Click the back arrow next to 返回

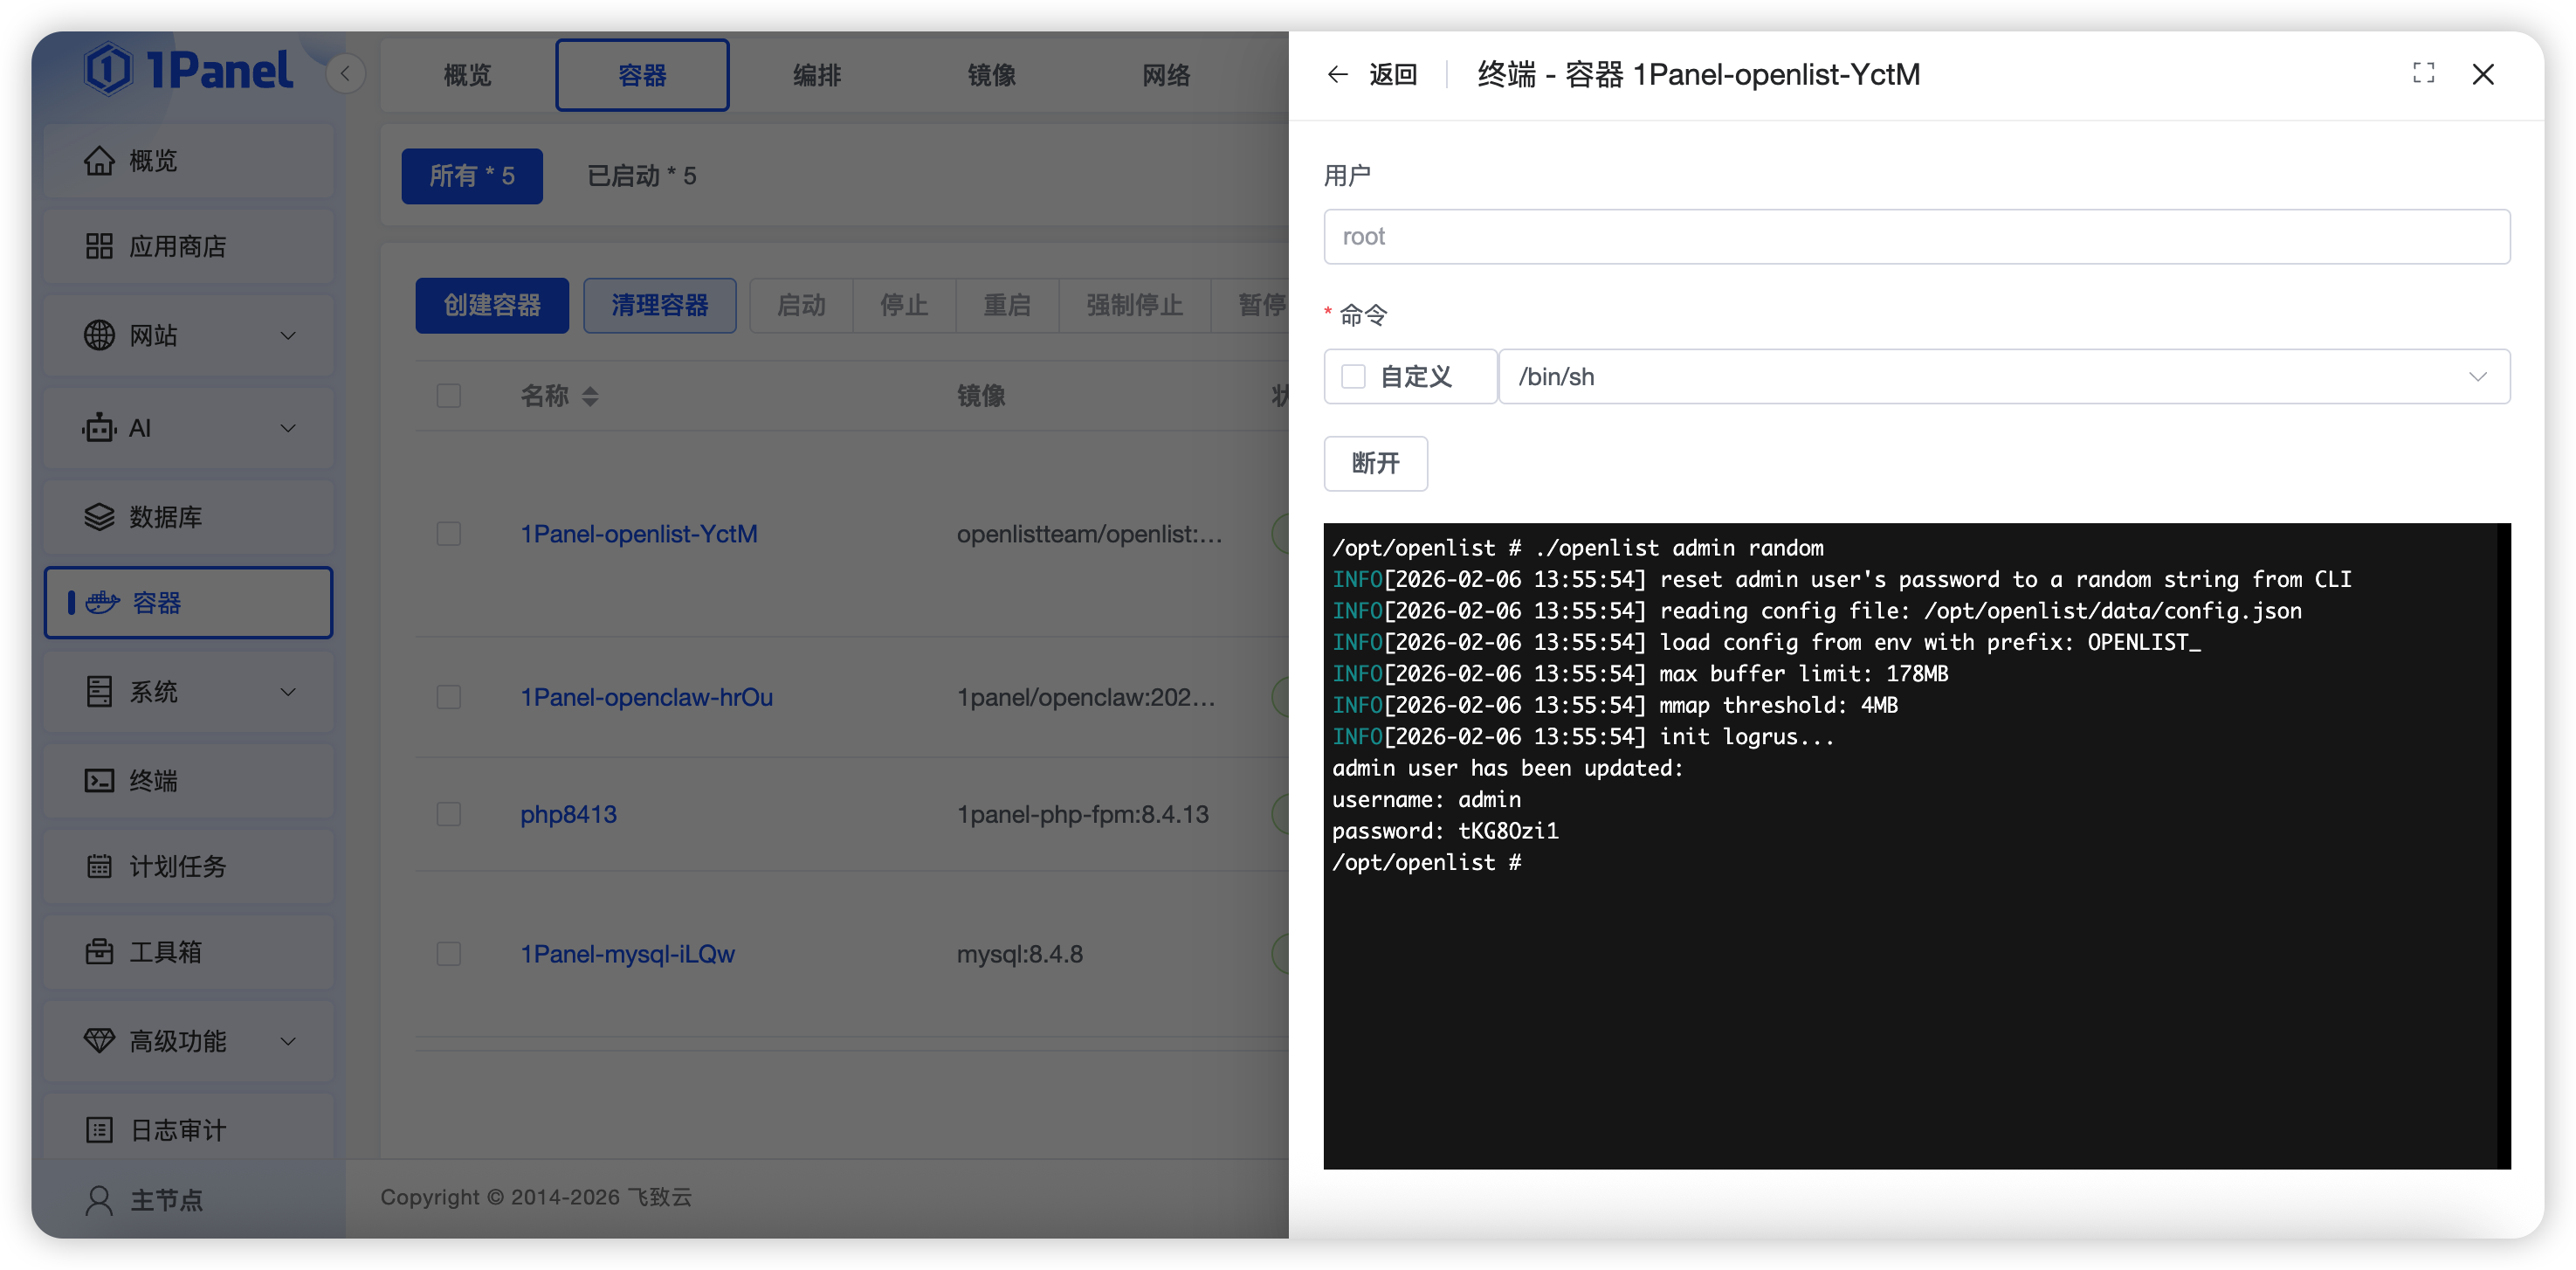(1337, 75)
